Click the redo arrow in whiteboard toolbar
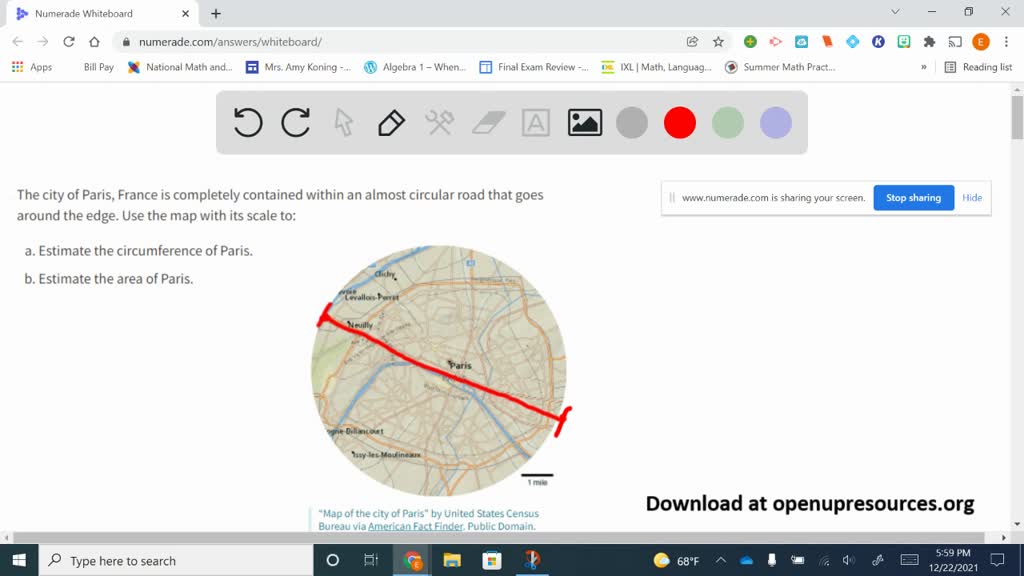This screenshot has height=576, width=1024. click(x=296, y=122)
